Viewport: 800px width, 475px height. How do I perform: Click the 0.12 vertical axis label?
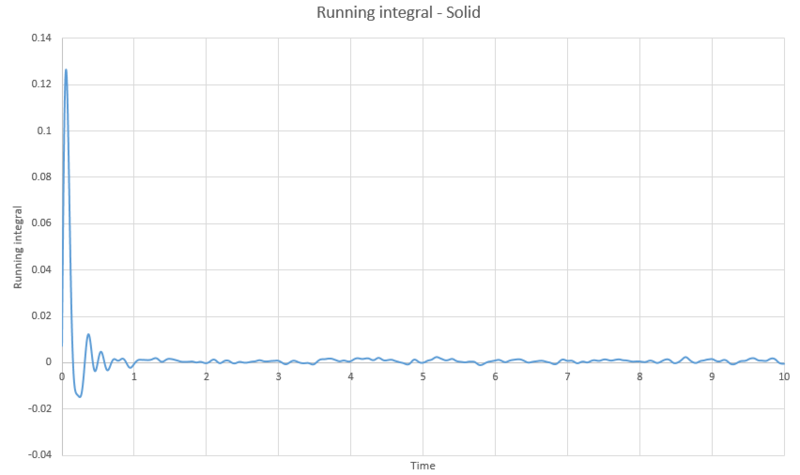41,84
